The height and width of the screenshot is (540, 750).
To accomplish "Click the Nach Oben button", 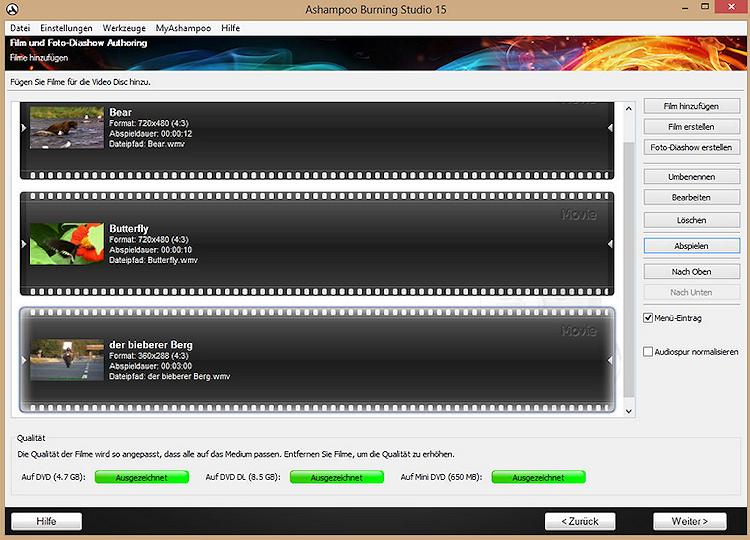I will (x=691, y=272).
